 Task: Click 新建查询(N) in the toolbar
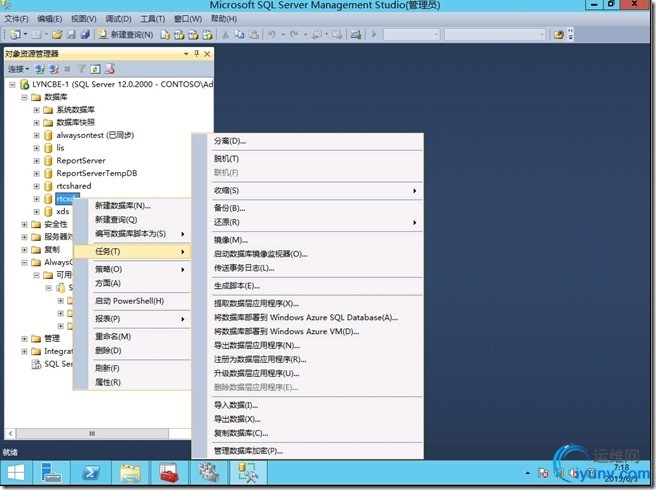pyautogui.click(x=126, y=34)
